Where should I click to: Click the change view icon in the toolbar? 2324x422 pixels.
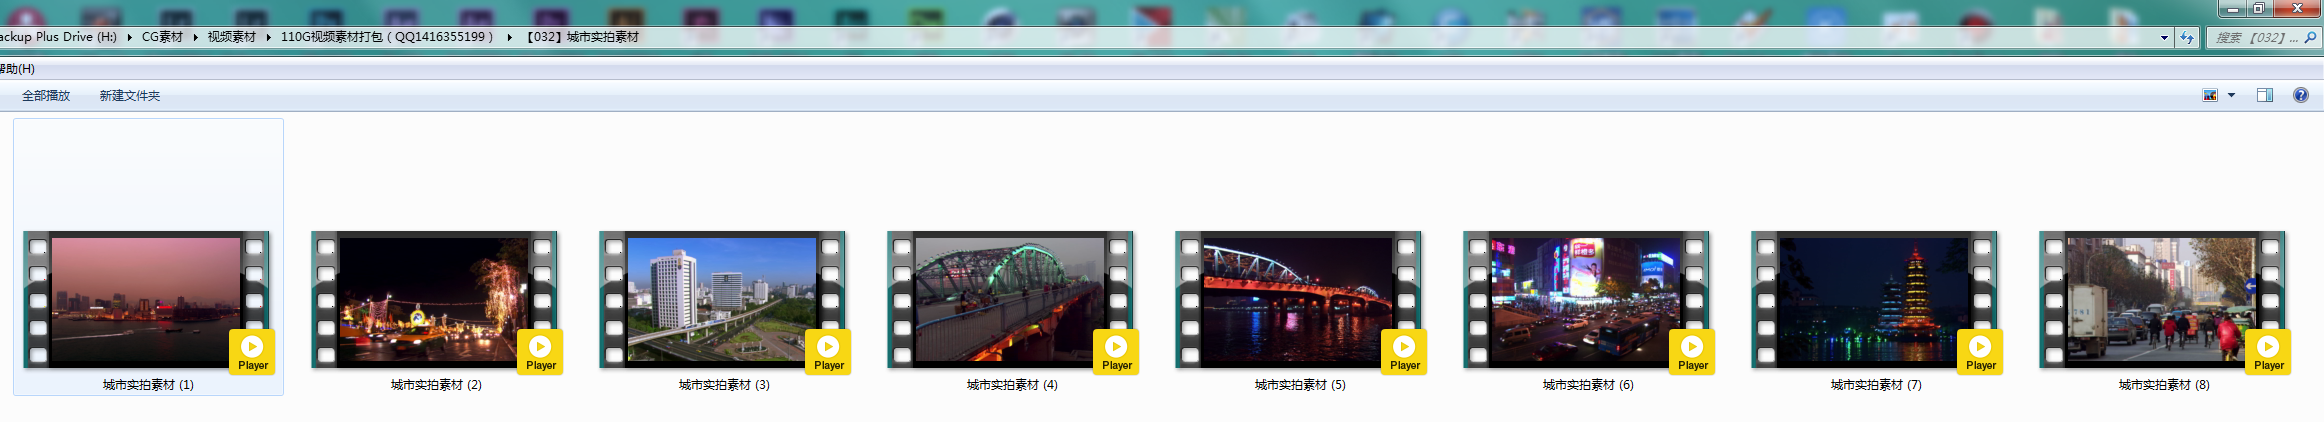pos(2210,95)
